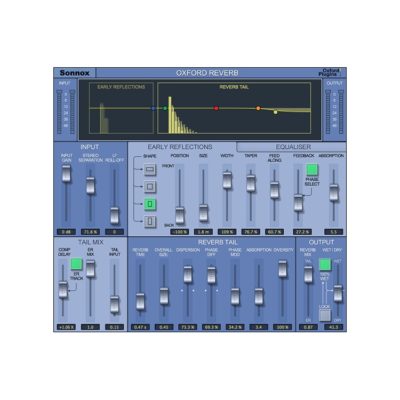Click the Tail Input value field
This screenshot has width=400, height=400.
click(114, 327)
